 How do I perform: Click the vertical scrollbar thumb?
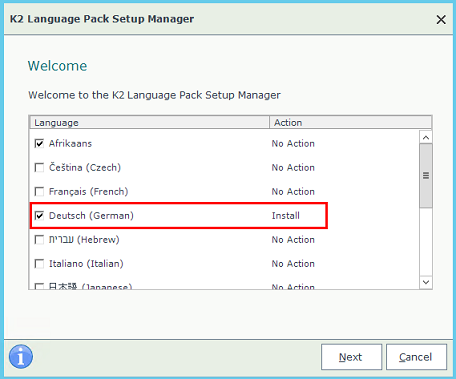click(x=426, y=176)
